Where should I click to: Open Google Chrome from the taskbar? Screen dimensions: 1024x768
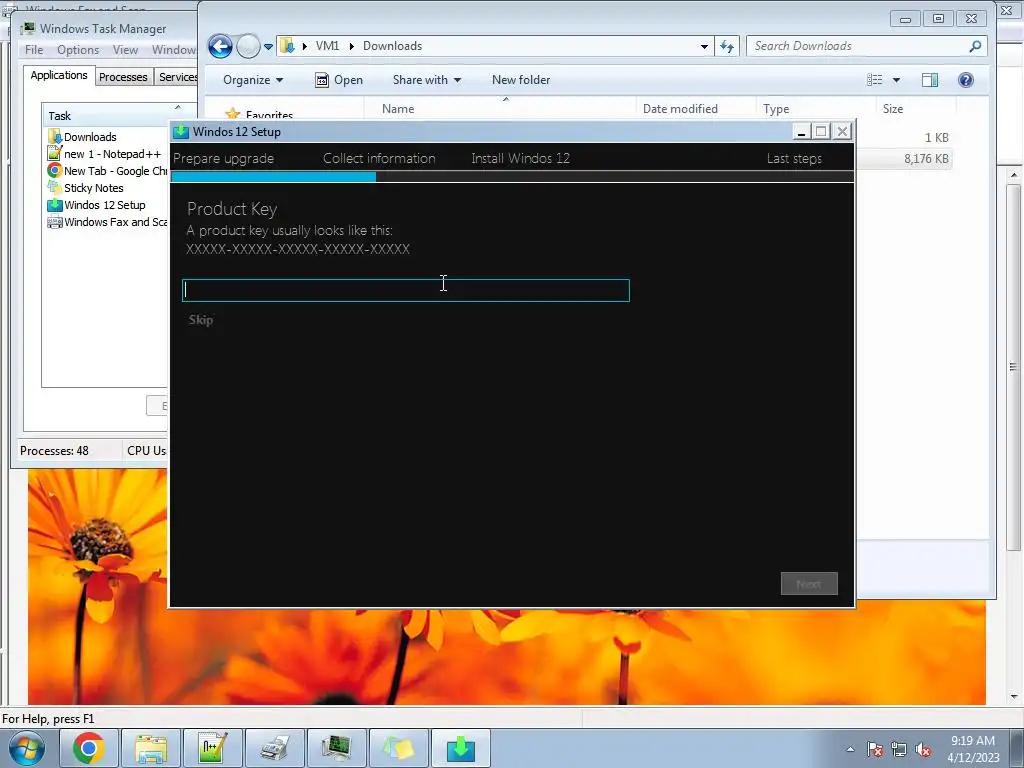[x=89, y=748]
